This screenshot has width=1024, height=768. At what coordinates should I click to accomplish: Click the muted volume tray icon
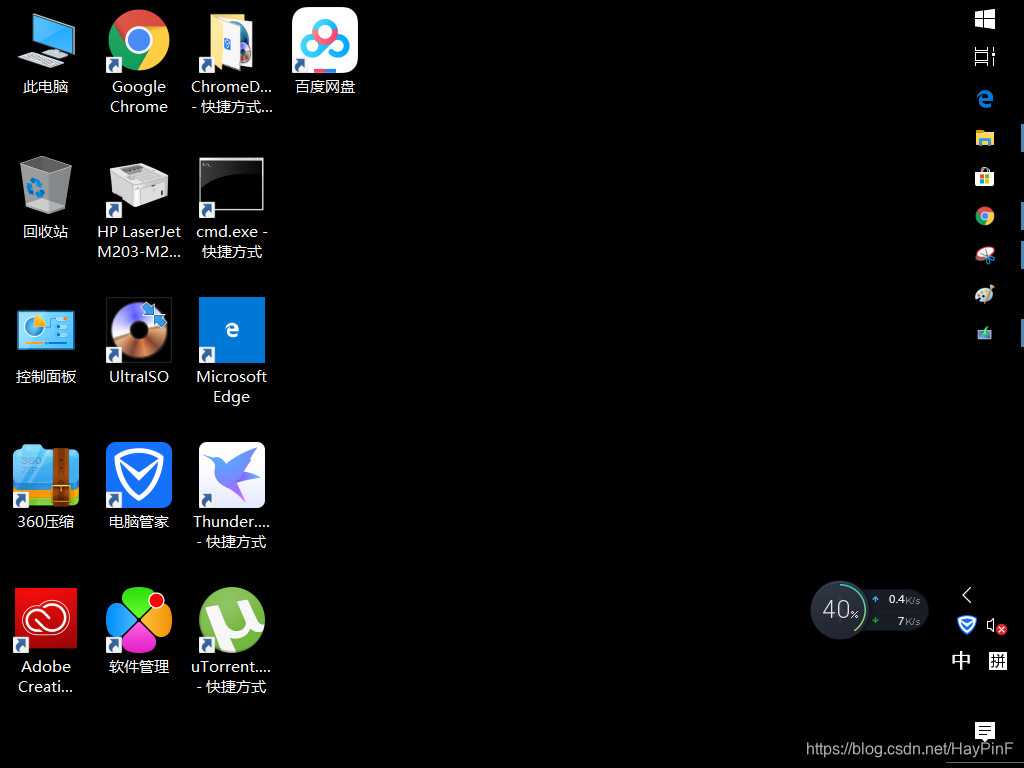click(997, 626)
